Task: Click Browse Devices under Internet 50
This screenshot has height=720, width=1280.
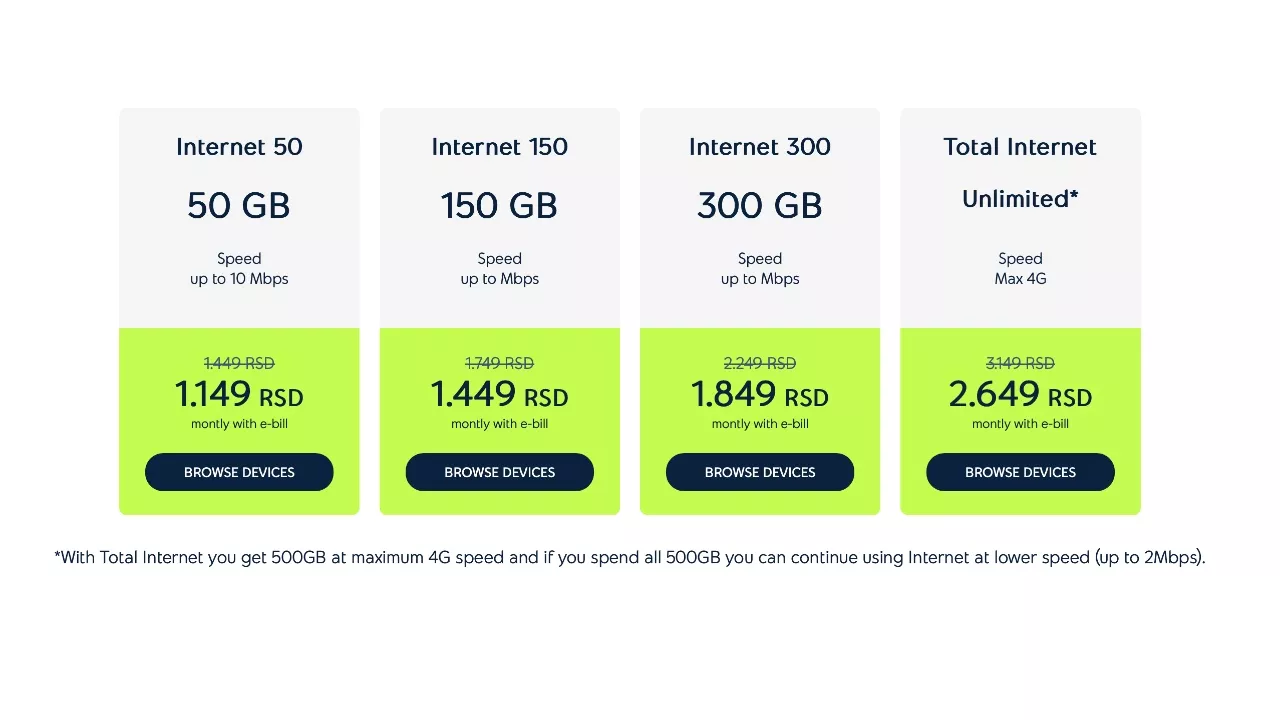Action: click(239, 472)
